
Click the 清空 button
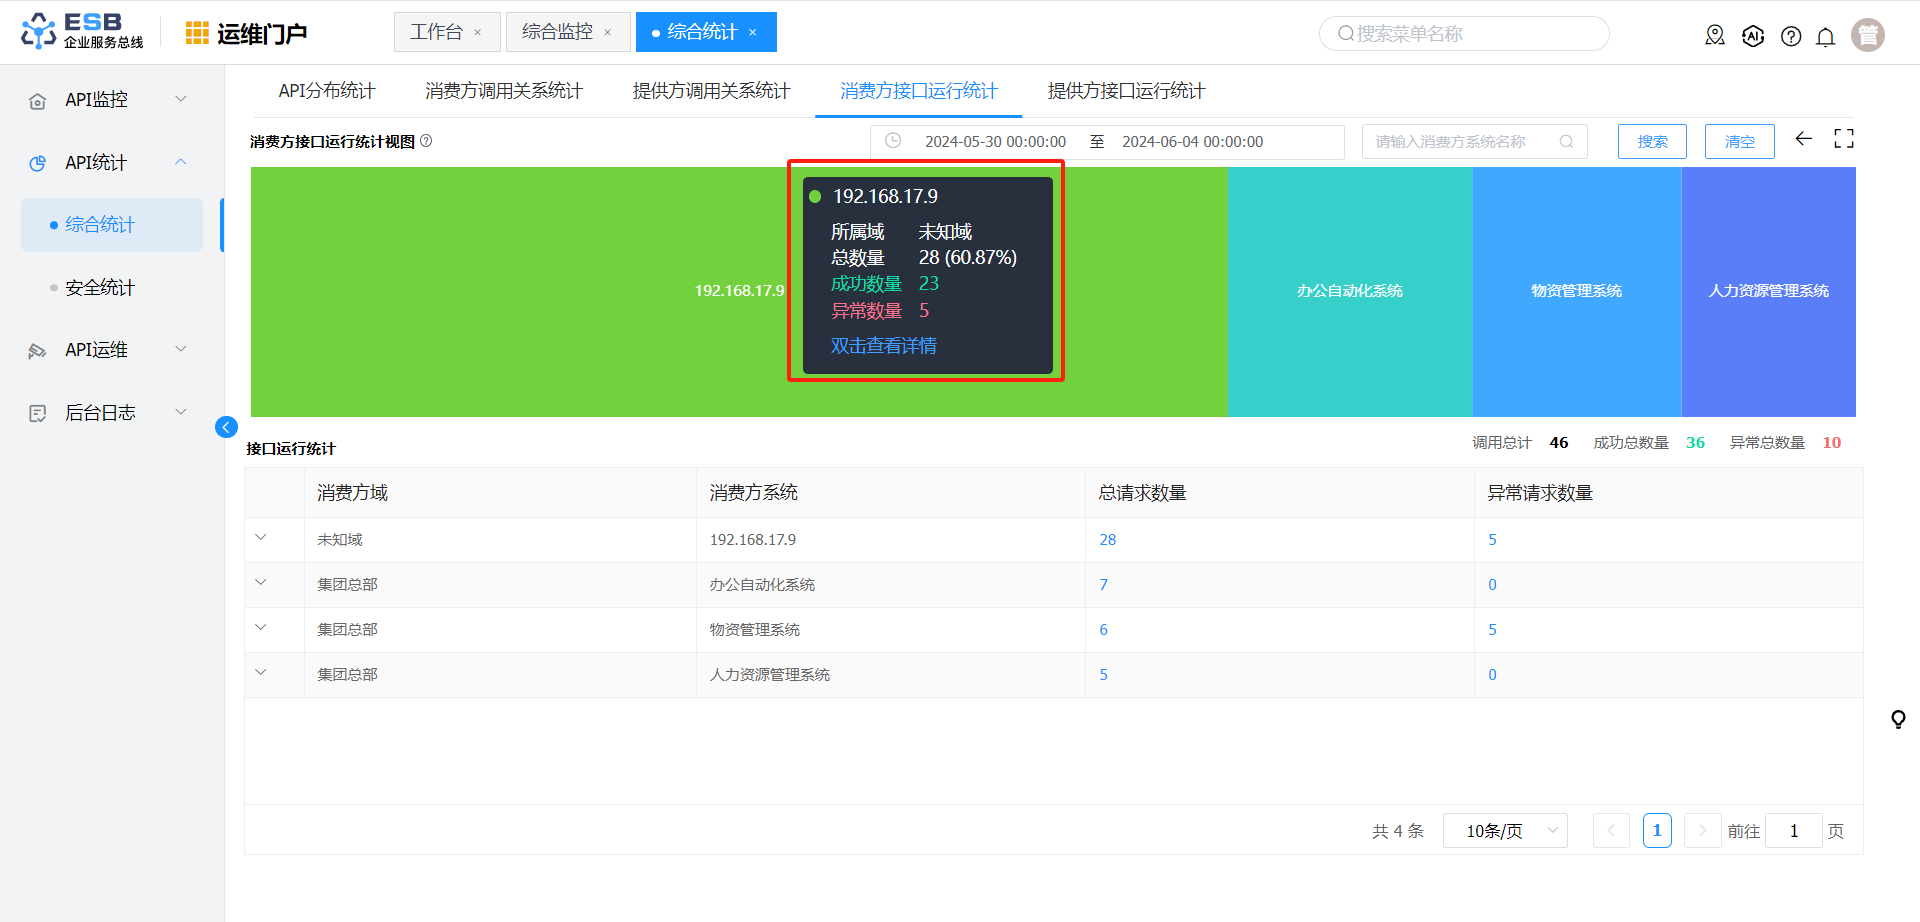1739,142
